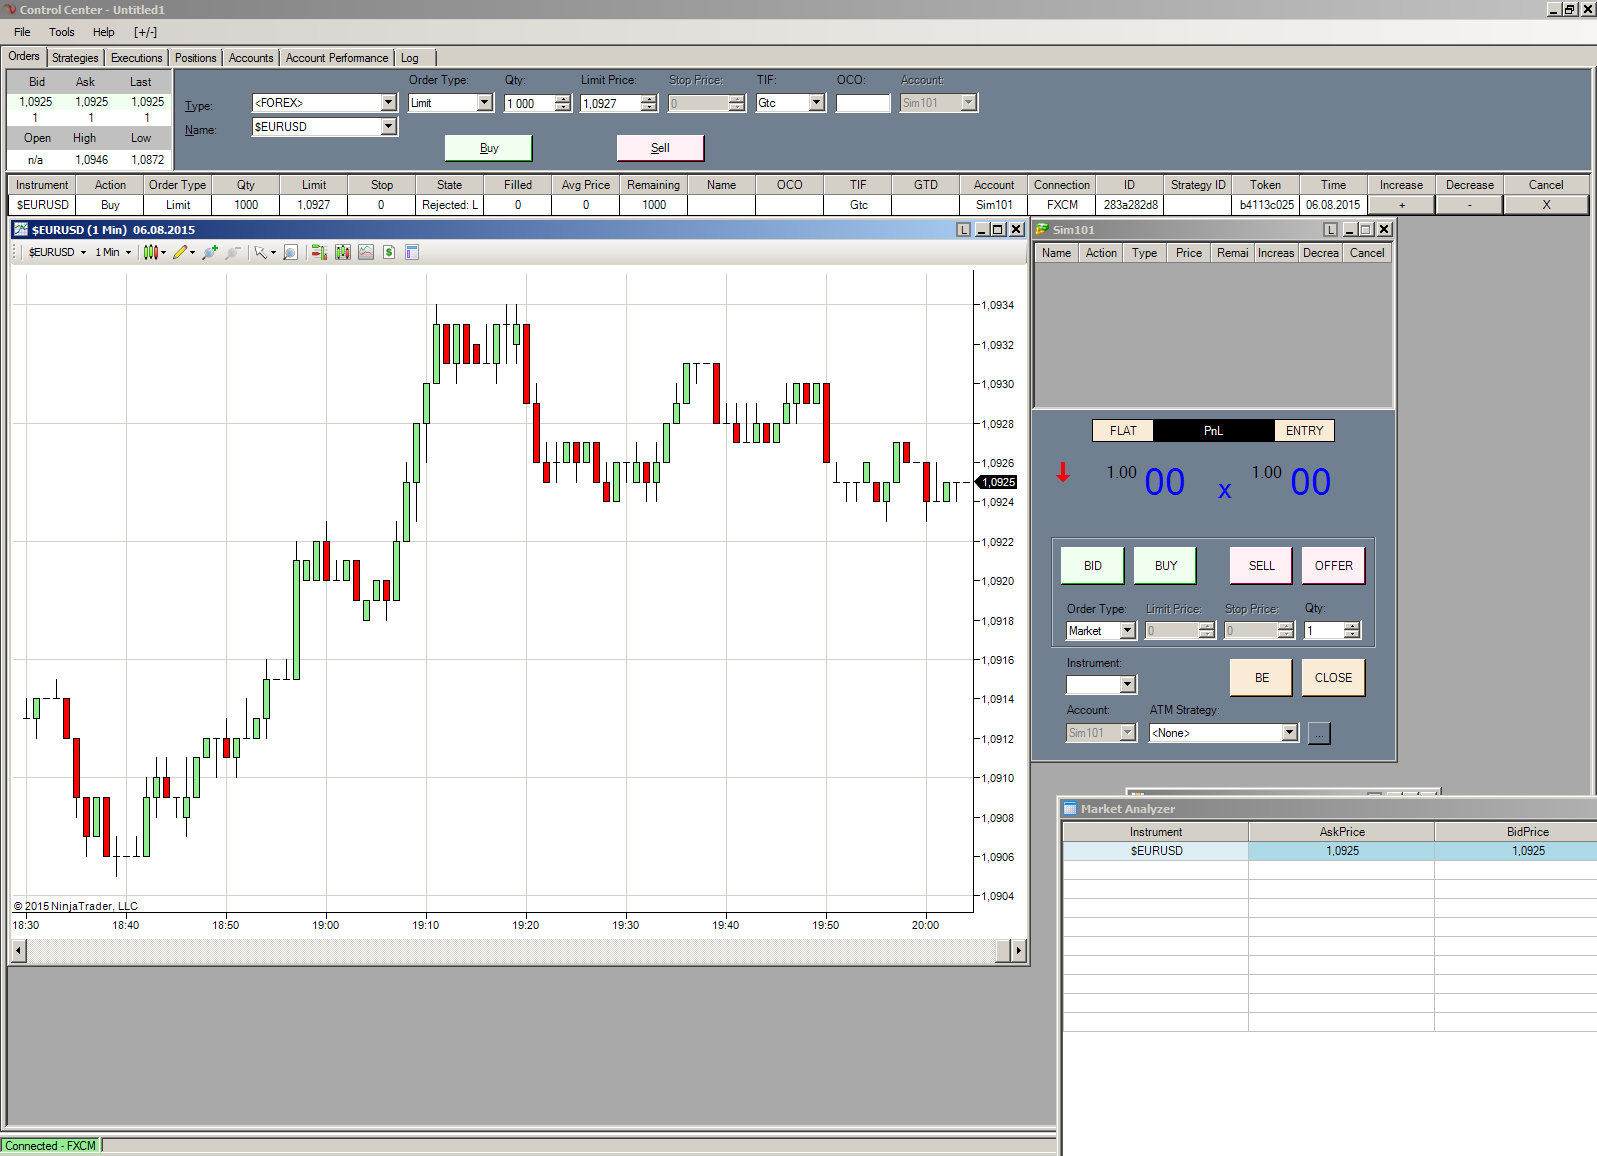This screenshot has height=1156, width=1597.
Task: Open the ATM Strategy dropdown
Action: point(1289,733)
